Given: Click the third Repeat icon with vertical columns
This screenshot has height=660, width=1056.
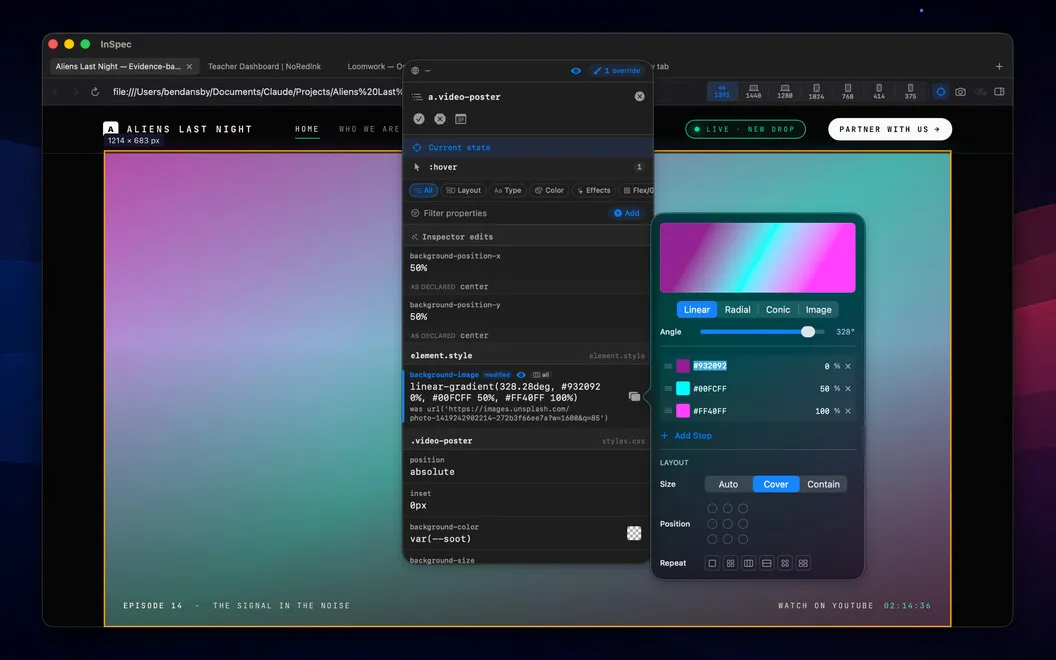Looking at the screenshot, I should [x=748, y=564].
